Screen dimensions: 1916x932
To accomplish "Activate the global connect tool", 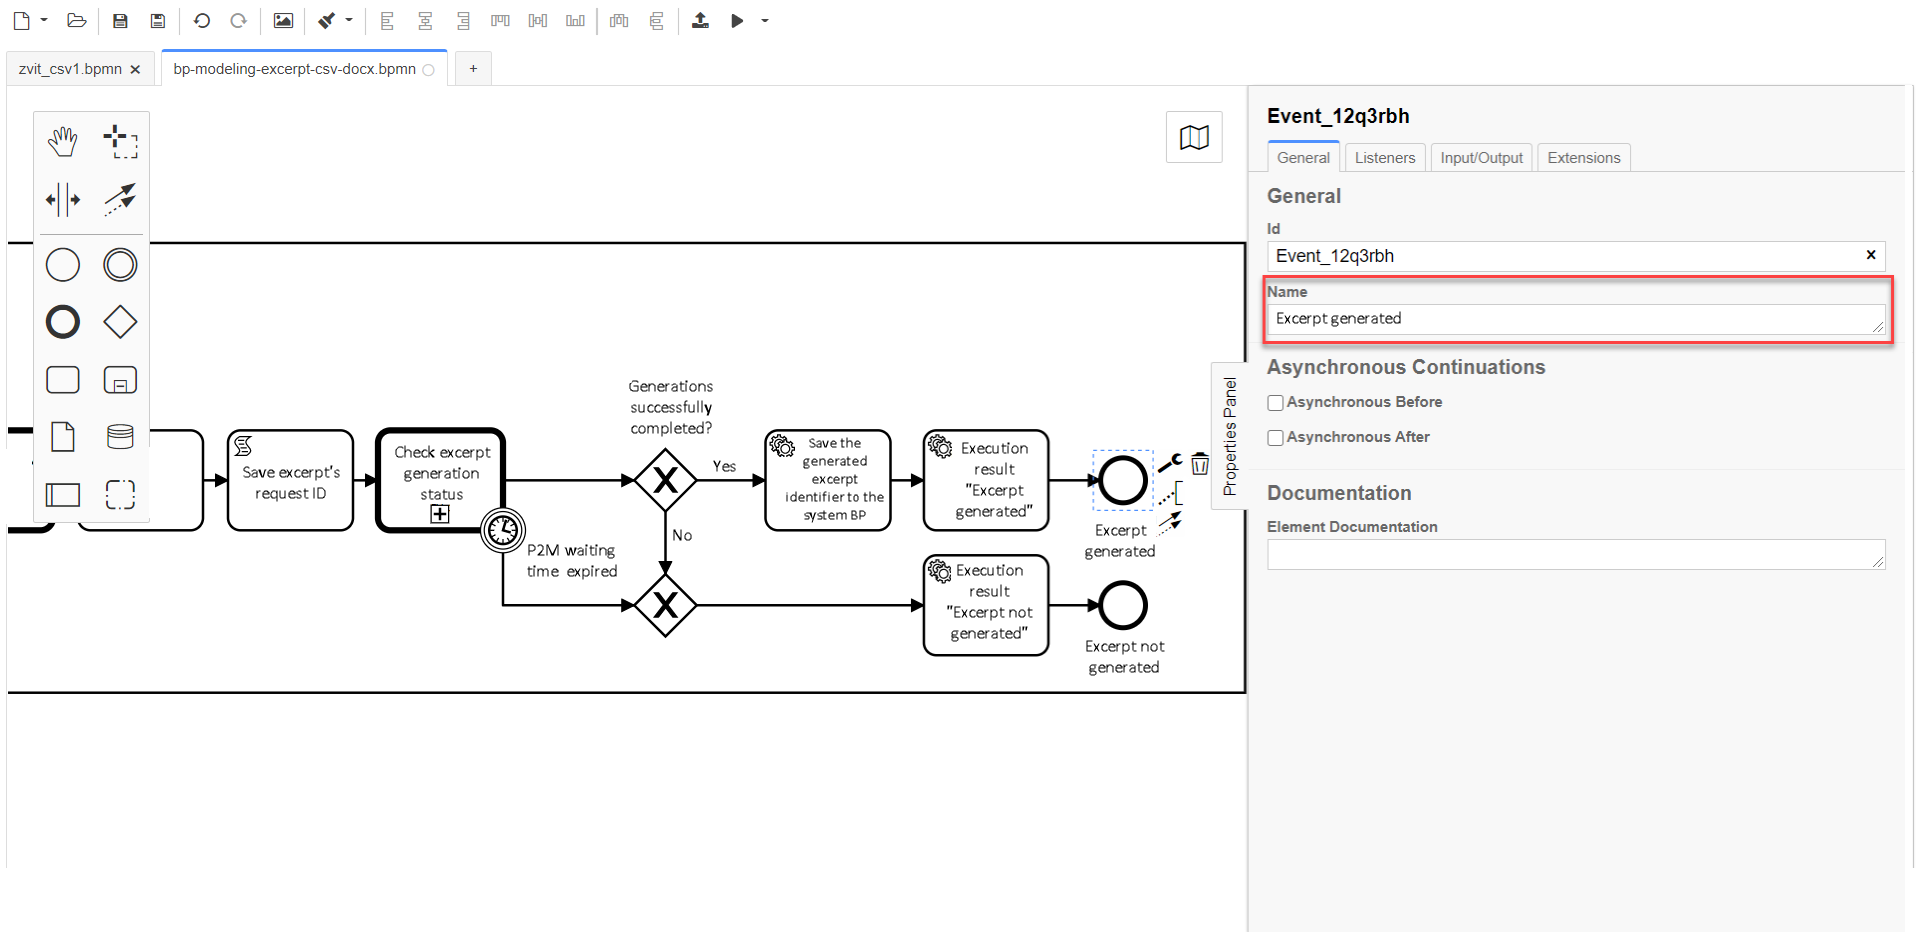I will click(120, 199).
